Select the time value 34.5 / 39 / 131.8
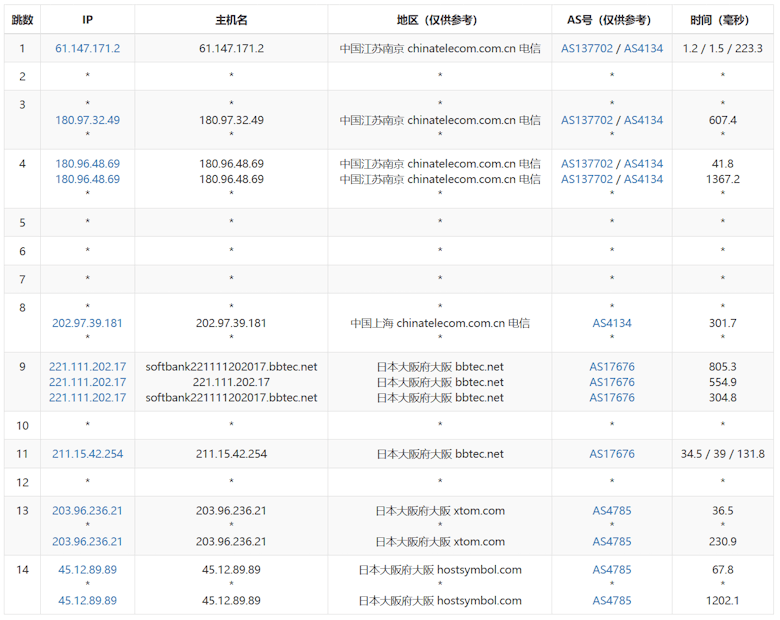Image resolution: width=780 pixels, height=620 pixels. pos(723,454)
